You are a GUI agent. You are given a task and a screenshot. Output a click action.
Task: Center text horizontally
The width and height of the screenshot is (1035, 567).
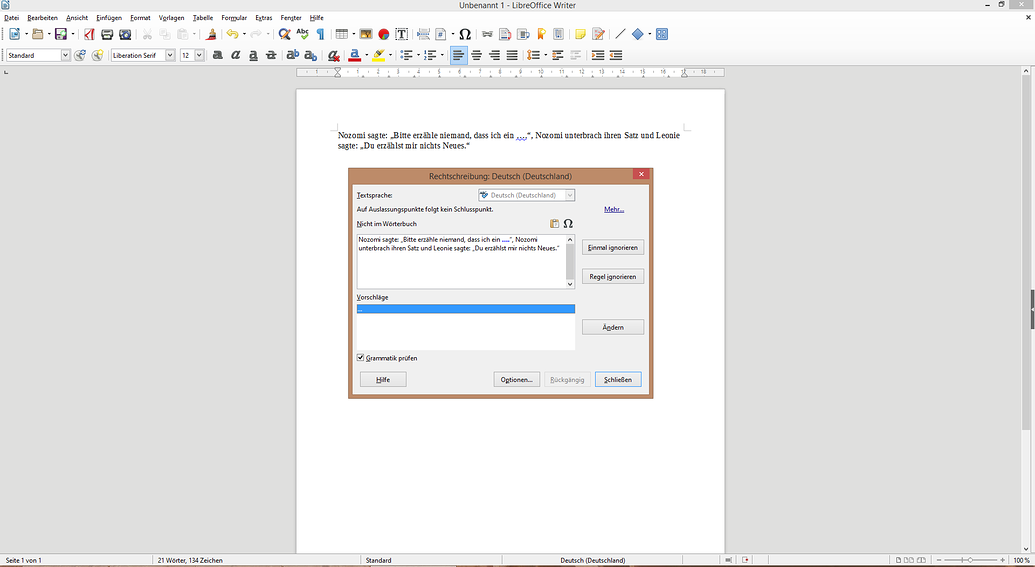click(477, 55)
